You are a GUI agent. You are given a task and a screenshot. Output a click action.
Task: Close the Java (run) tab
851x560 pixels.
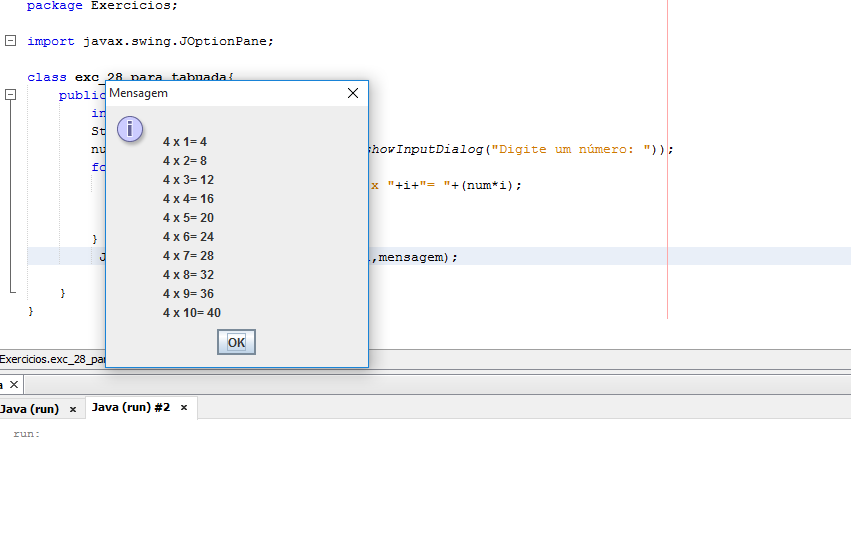coord(73,410)
